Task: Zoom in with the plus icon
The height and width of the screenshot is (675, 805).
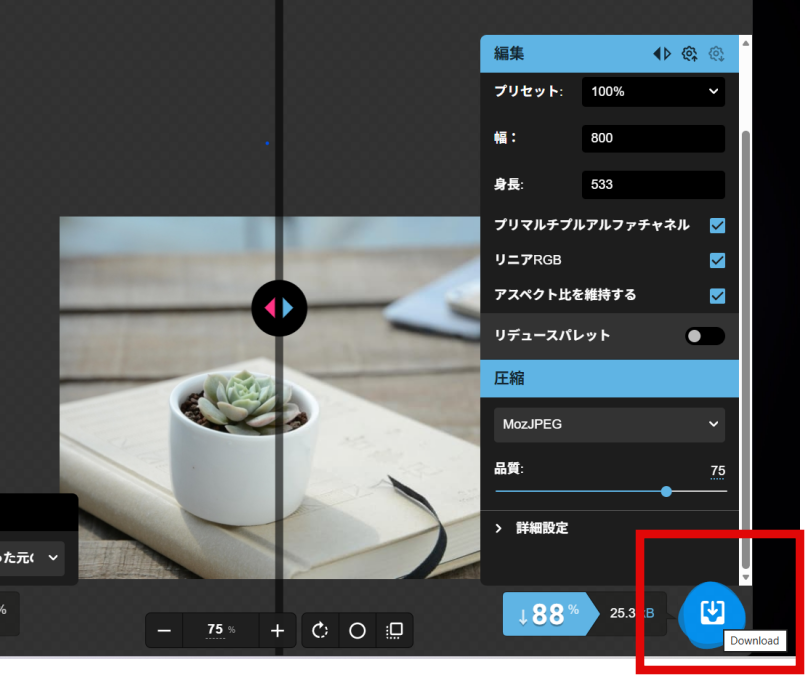Action: (277, 630)
